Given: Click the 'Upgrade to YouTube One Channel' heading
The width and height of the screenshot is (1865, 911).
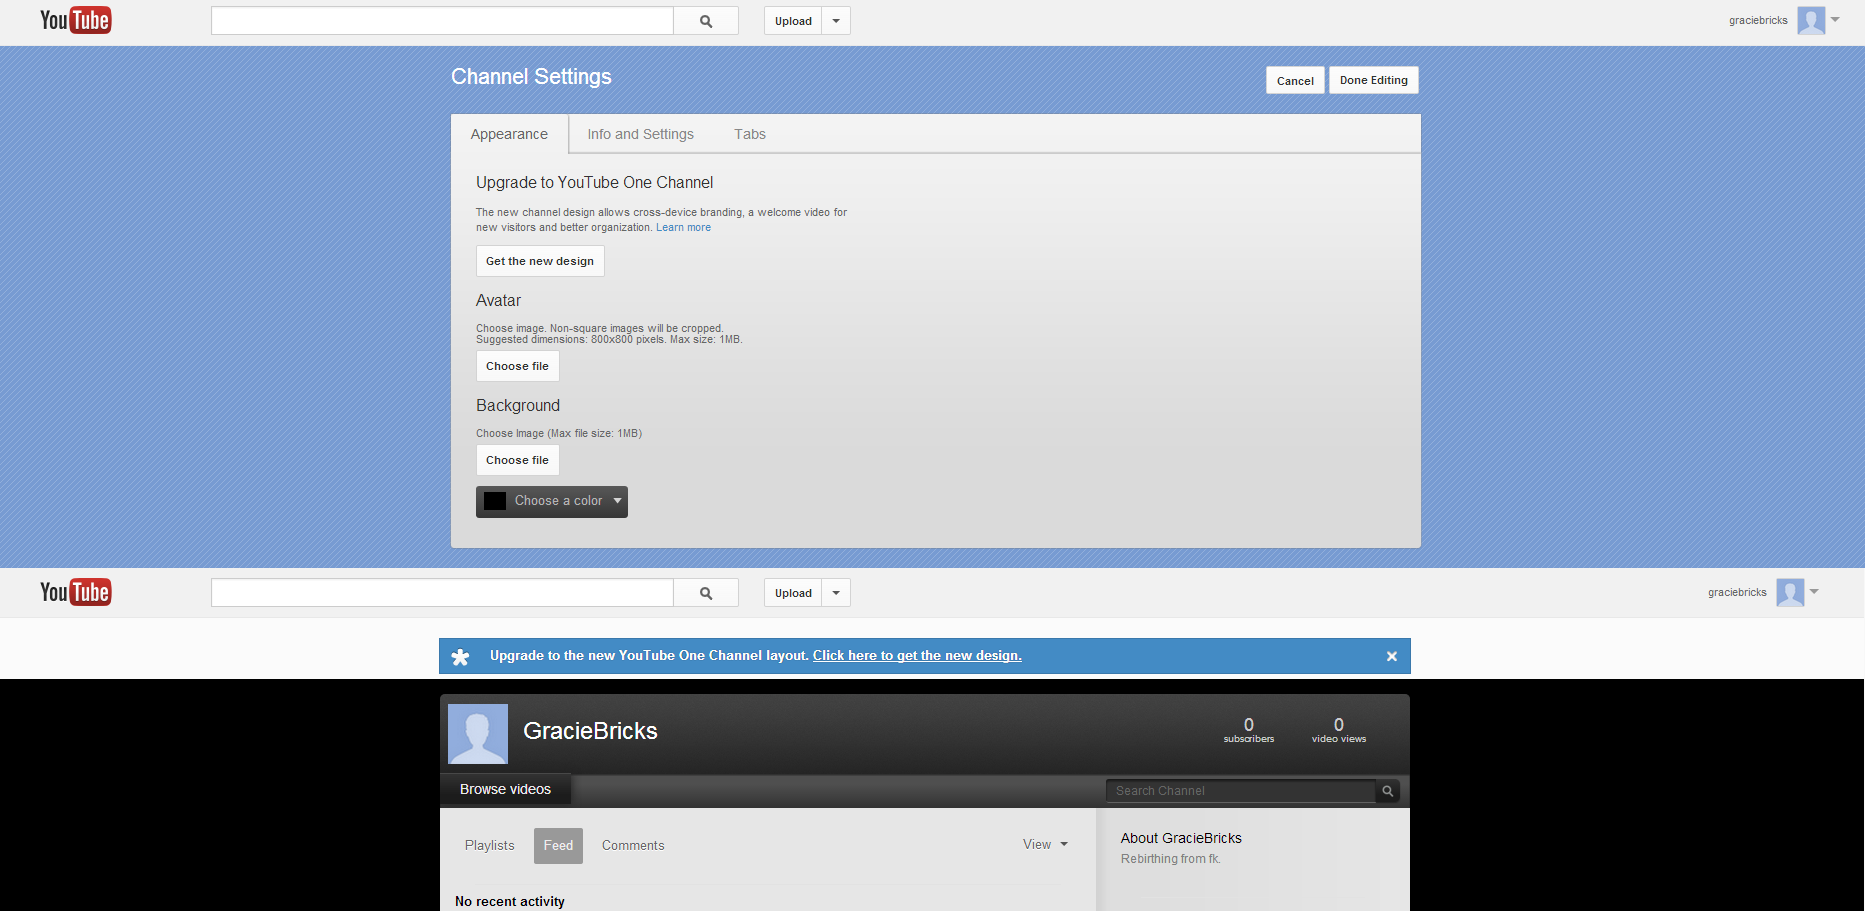Looking at the screenshot, I should (594, 182).
